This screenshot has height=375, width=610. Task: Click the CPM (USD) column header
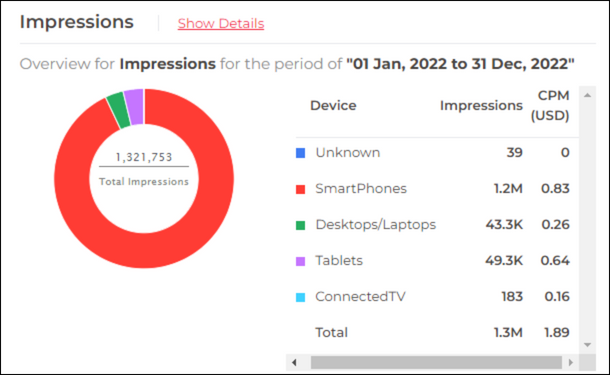click(x=550, y=105)
